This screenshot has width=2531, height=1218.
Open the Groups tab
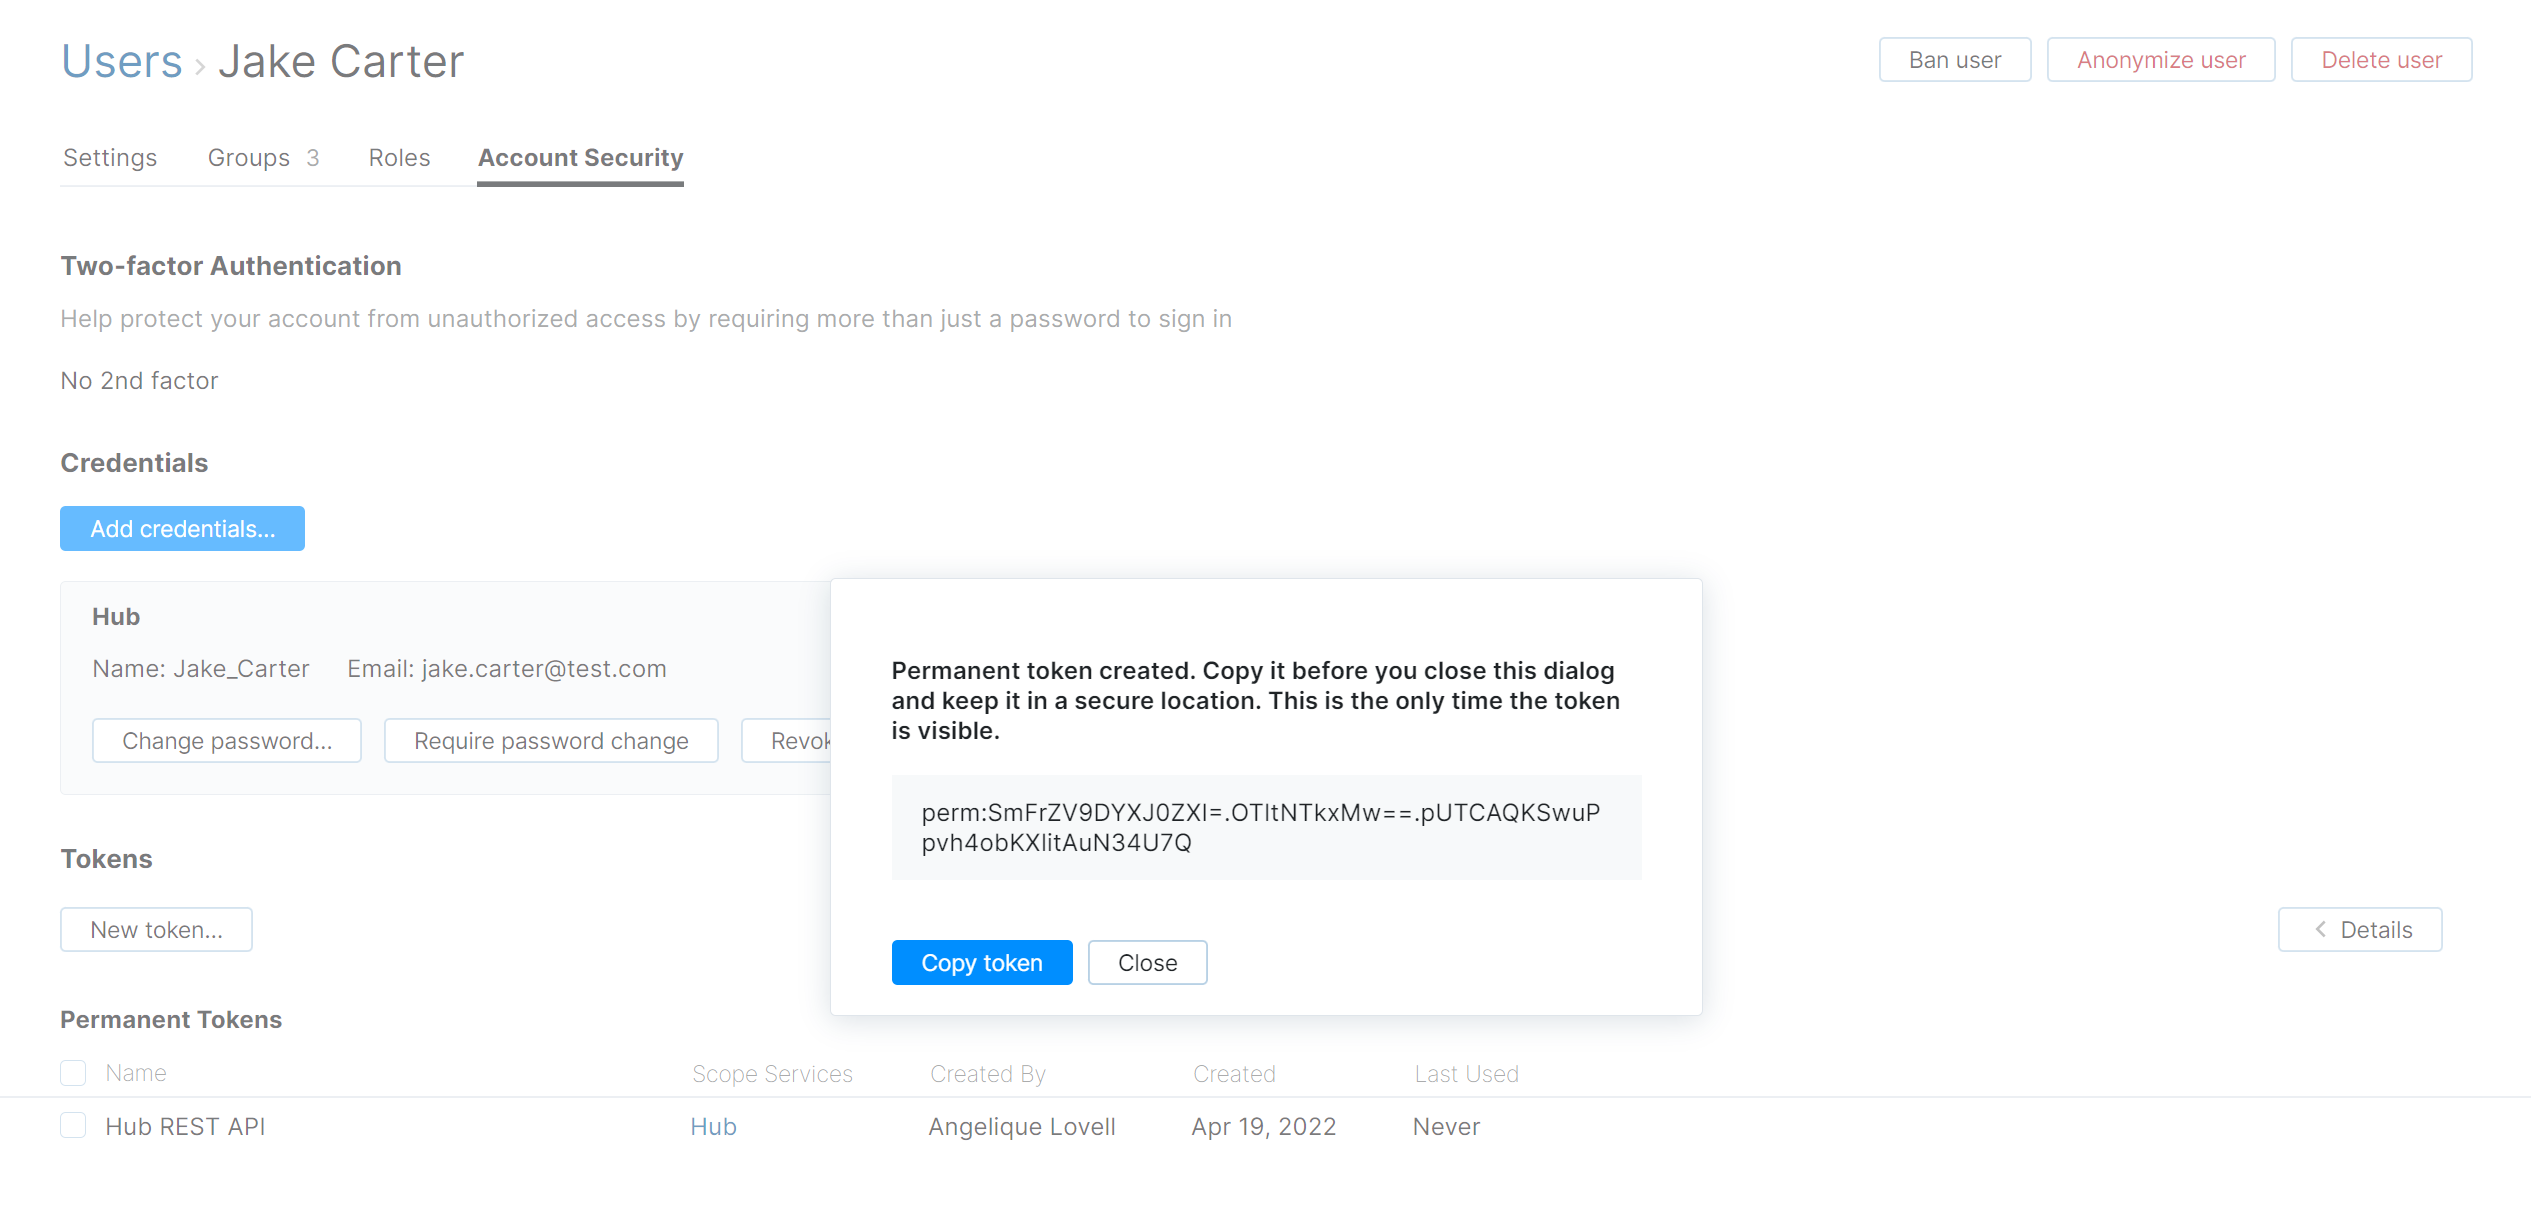point(248,157)
